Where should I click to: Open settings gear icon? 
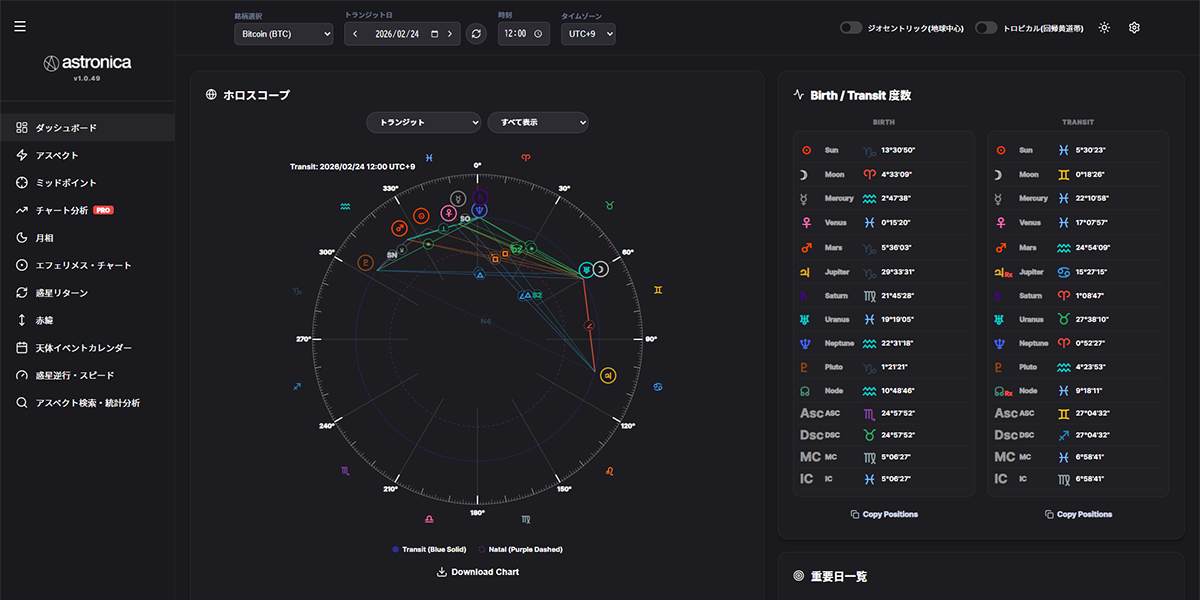coord(1134,28)
